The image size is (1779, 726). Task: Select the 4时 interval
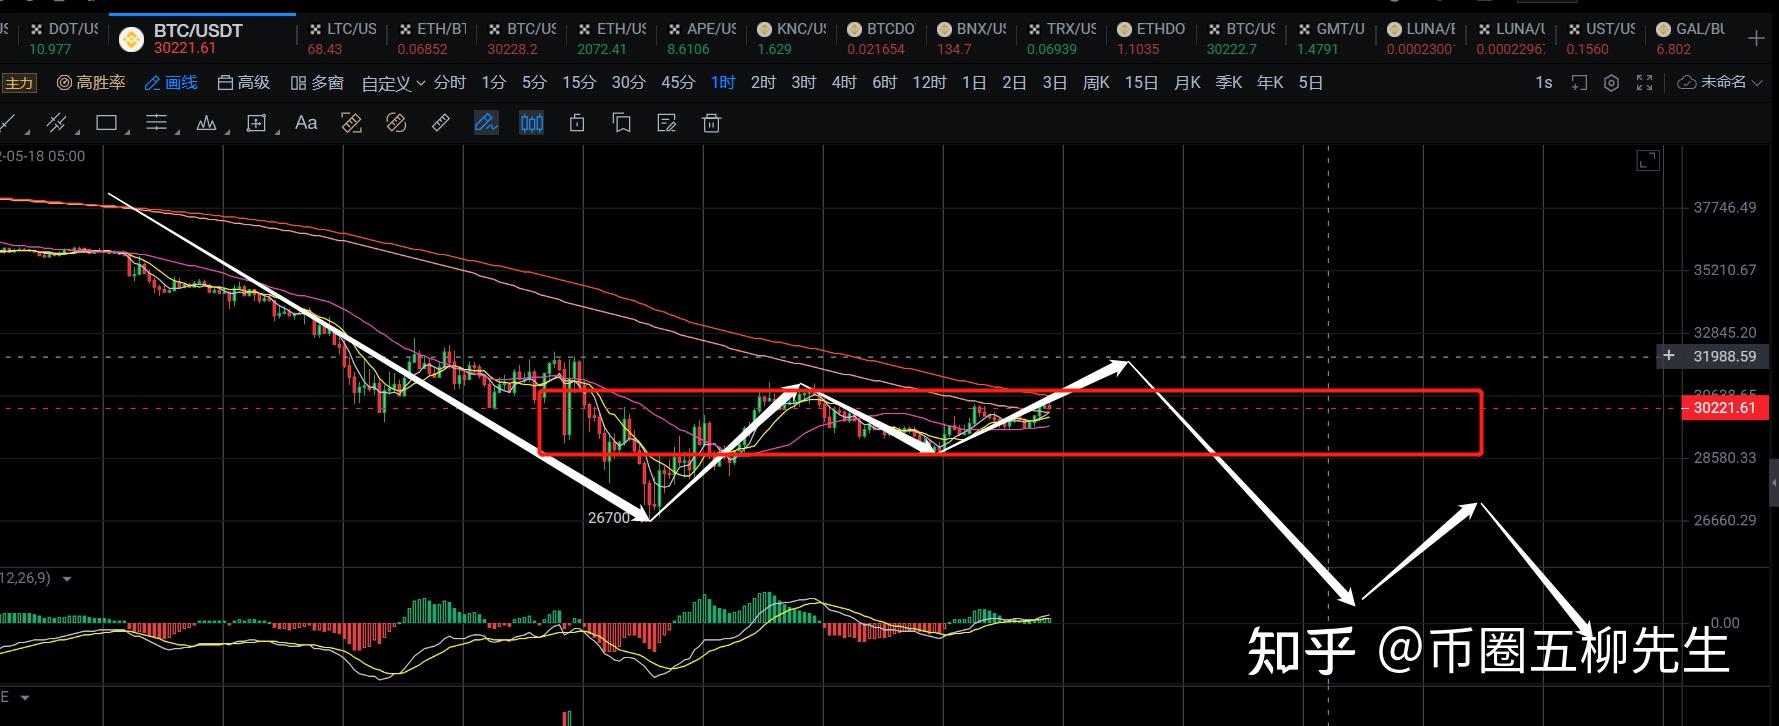[x=844, y=82]
